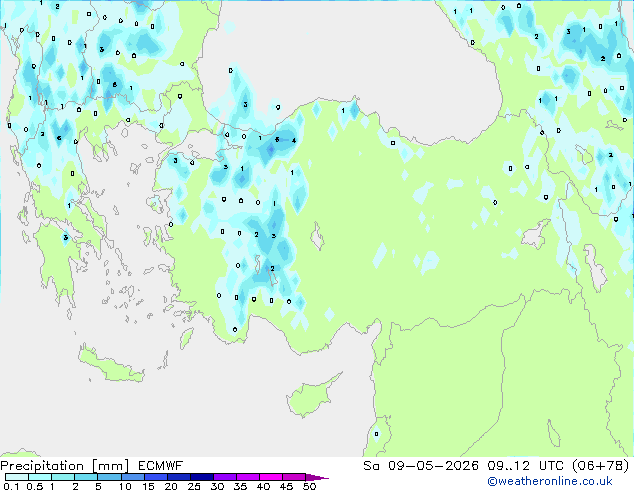
Task: Click the legend scale value '10'
Action: coord(125,486)
